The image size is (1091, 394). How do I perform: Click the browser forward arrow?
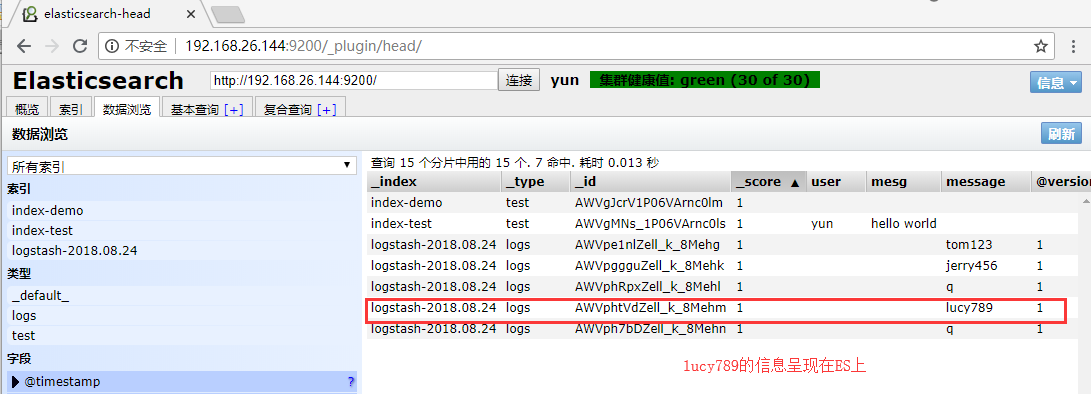pyautogui.click(x=51, y=47)
